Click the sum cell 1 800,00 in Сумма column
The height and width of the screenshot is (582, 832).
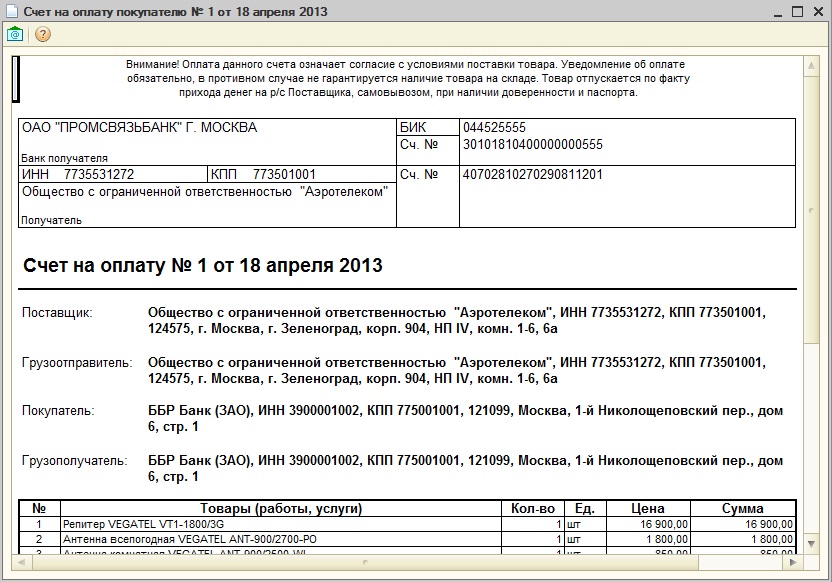743,539
